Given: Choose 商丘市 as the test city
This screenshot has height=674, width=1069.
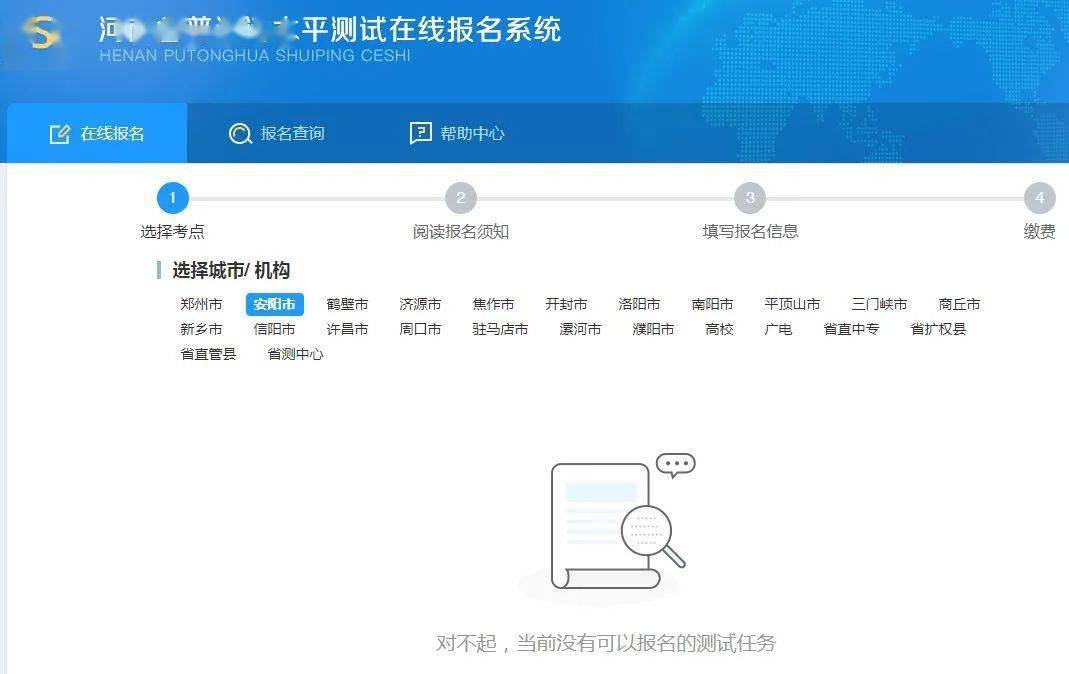Looking at the screenshot, I should coord(959,304).
